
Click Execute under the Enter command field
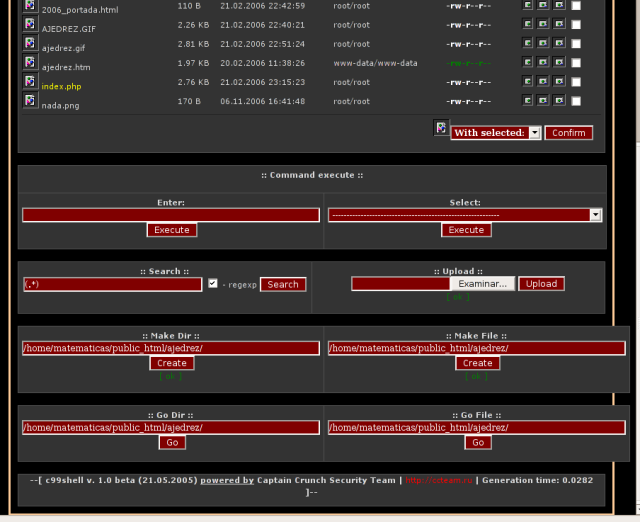click(x=171, y=230)
